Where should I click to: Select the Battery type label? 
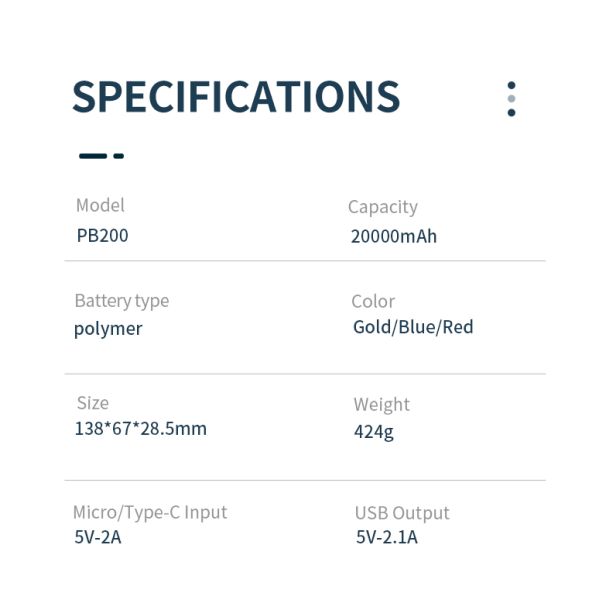121,300
